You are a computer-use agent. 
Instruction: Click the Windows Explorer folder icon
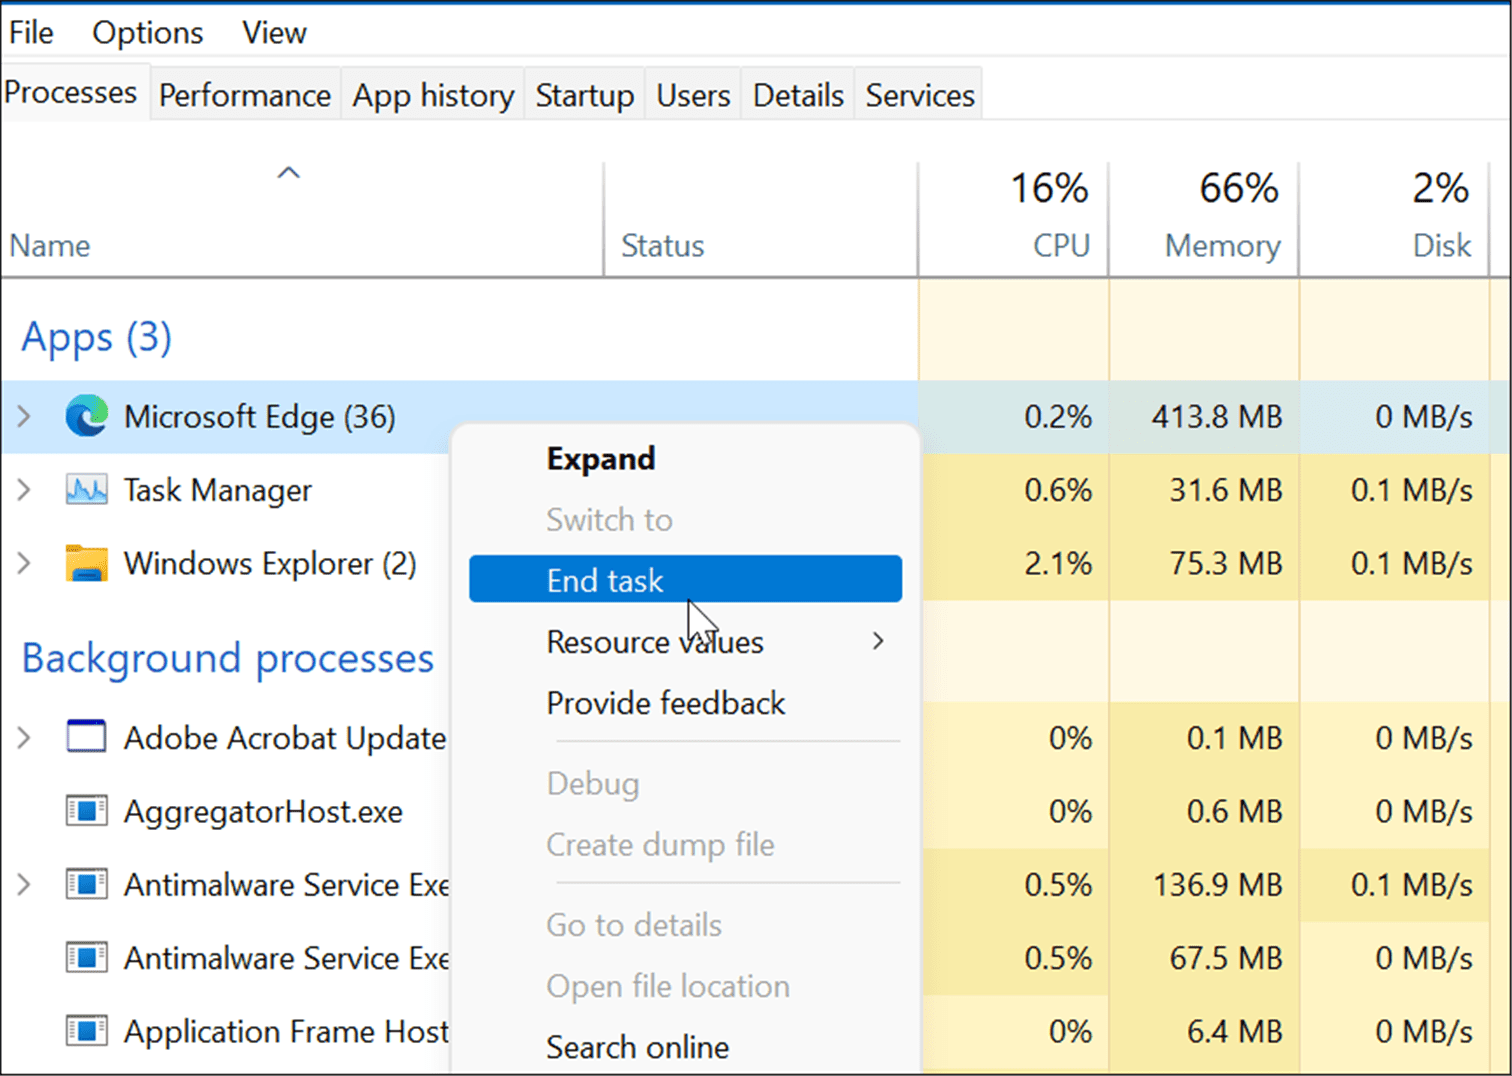pos(86,563)
